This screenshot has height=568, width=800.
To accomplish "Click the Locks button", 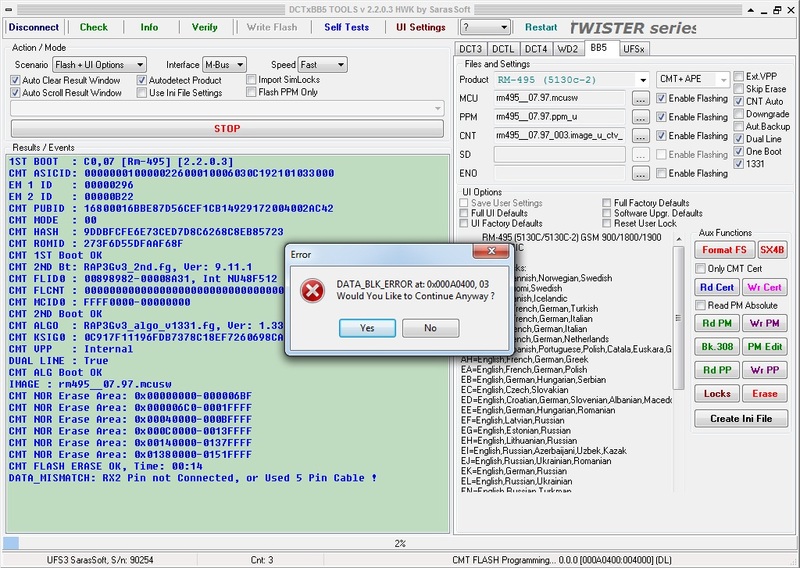I will pos(717,394).
